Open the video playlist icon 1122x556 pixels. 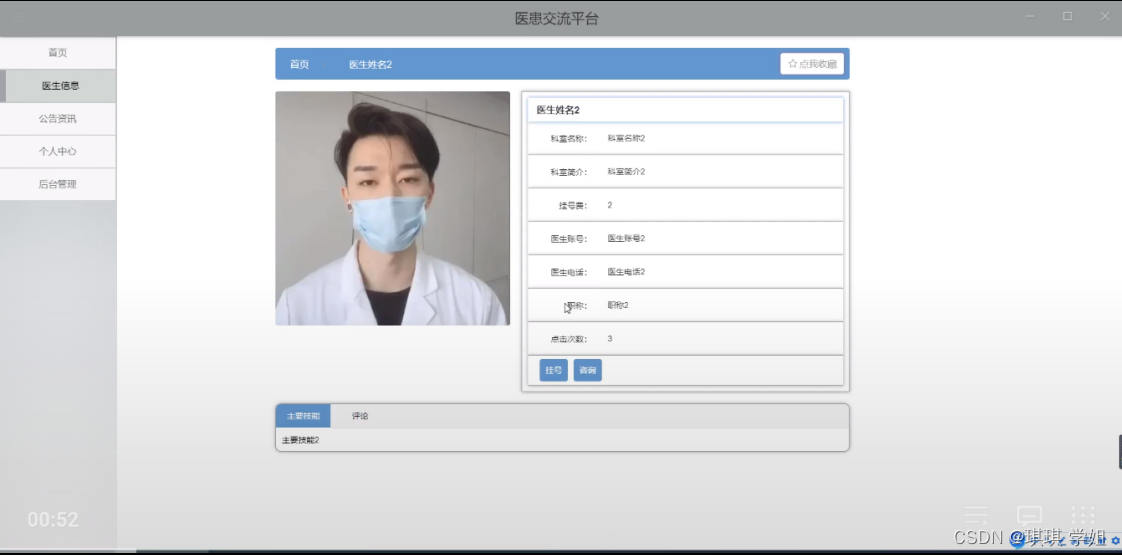pos(976,516)
